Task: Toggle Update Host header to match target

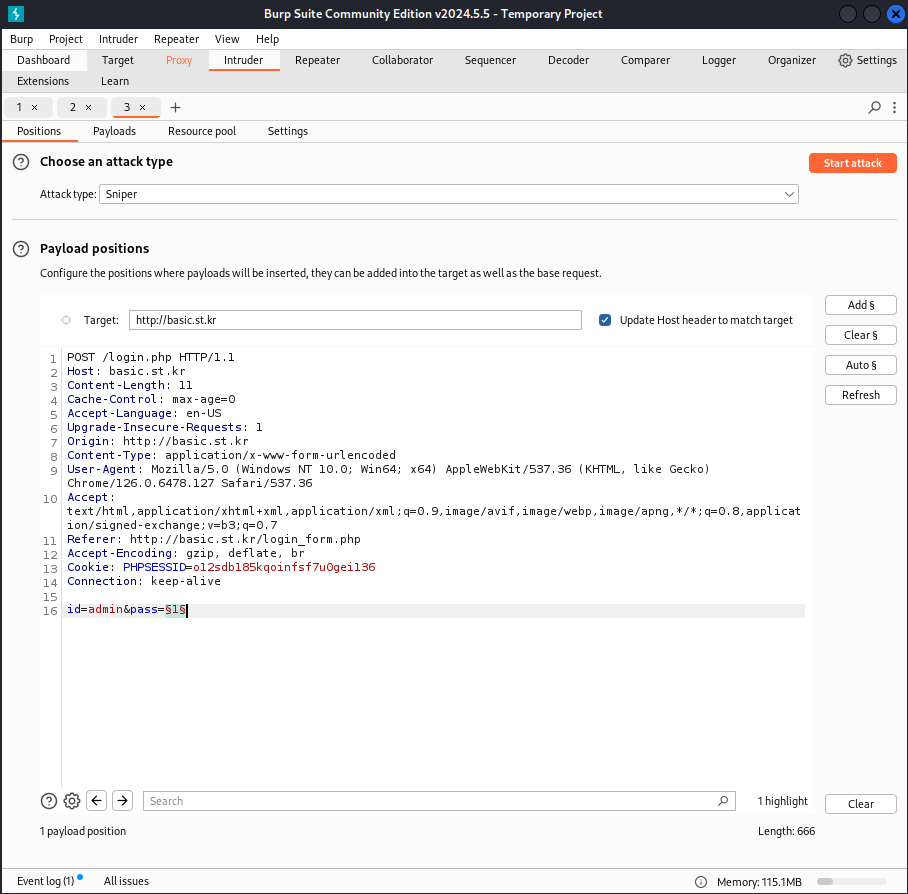Action: tap(605, 320)
